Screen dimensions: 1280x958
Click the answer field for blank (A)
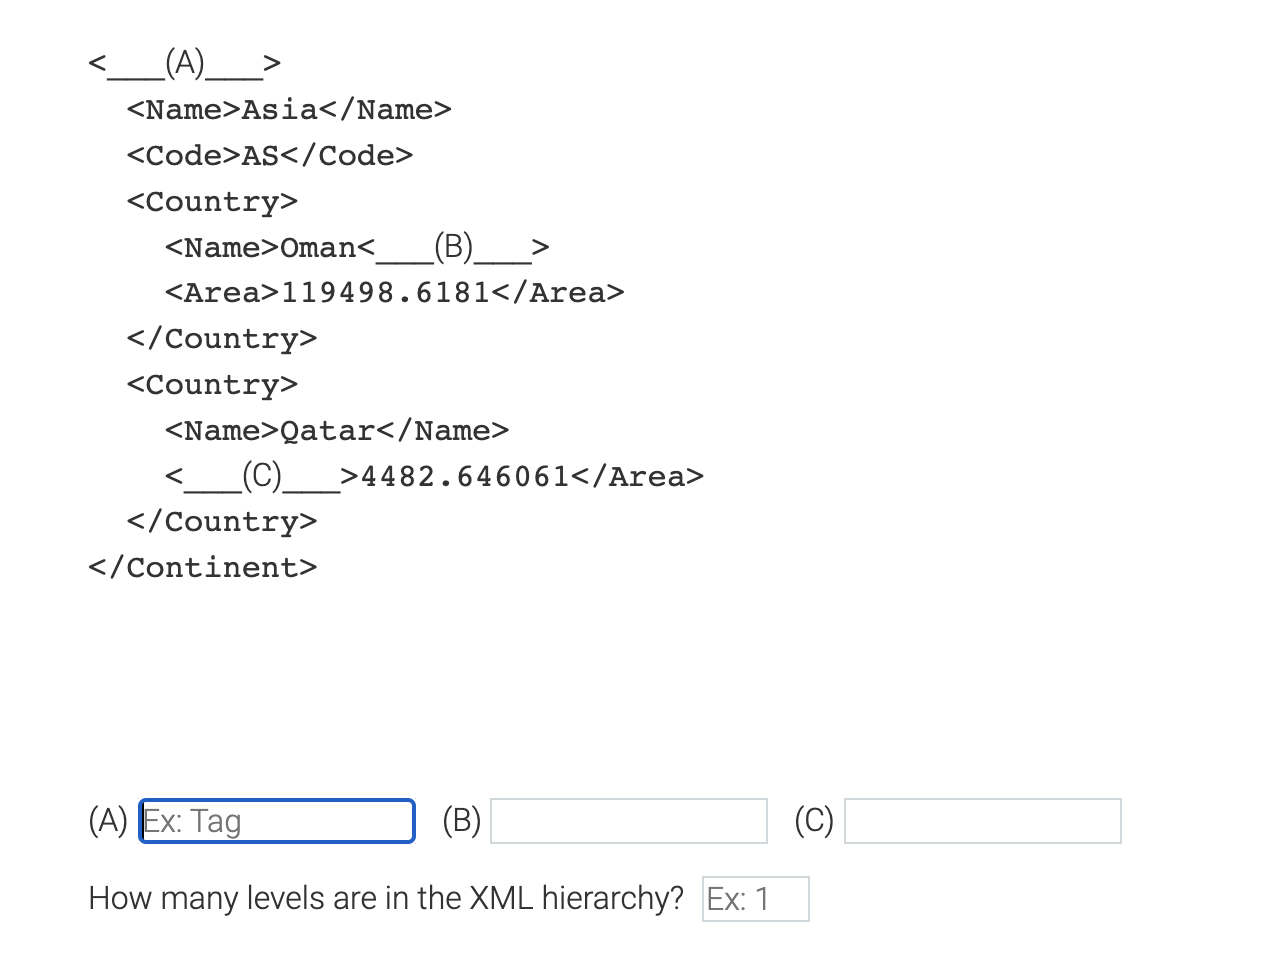point(277,821)
